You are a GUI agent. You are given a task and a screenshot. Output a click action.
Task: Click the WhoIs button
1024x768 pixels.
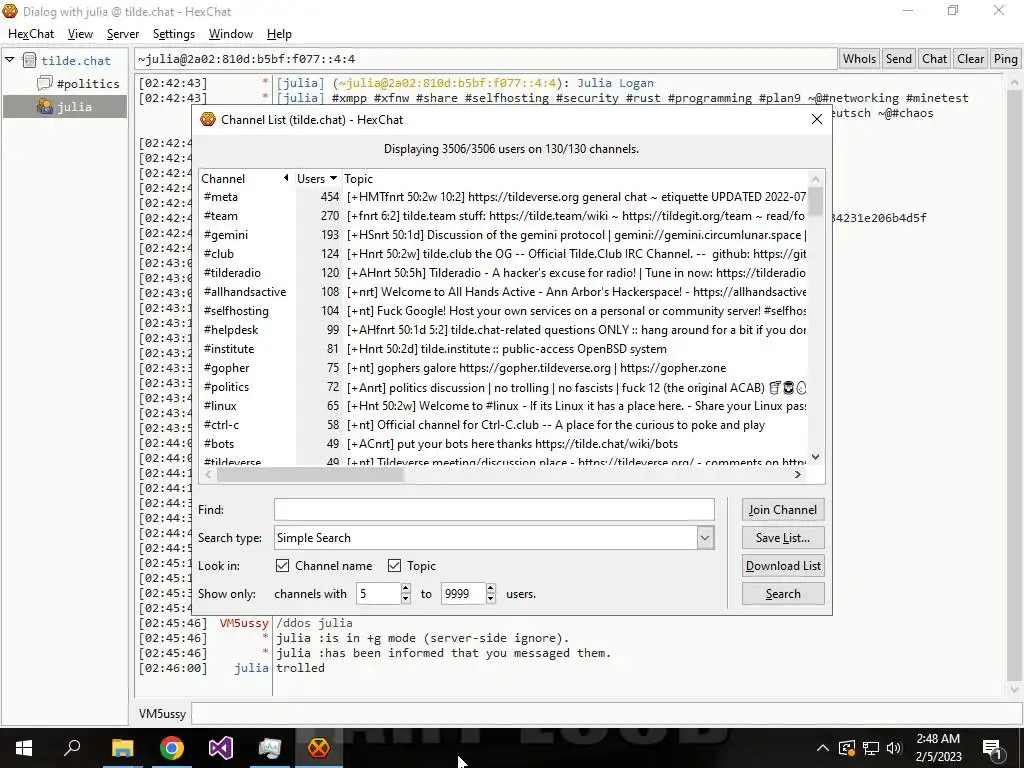[859, 59]
